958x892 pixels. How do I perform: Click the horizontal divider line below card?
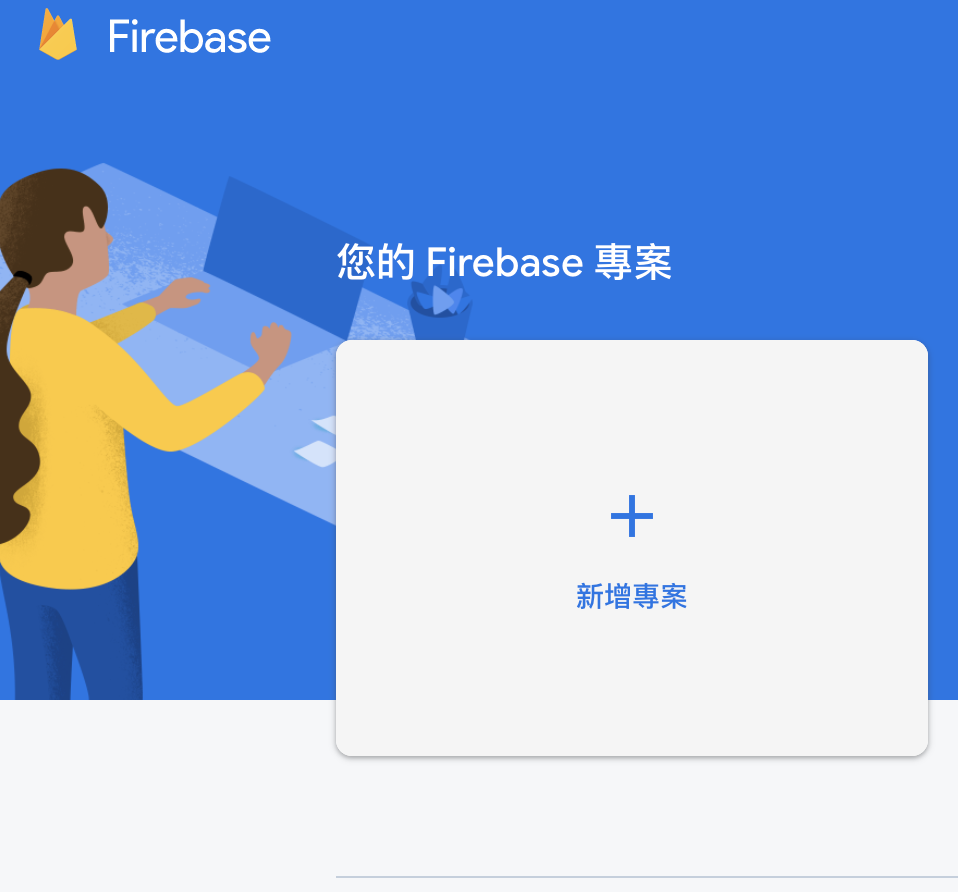(647, 877)
